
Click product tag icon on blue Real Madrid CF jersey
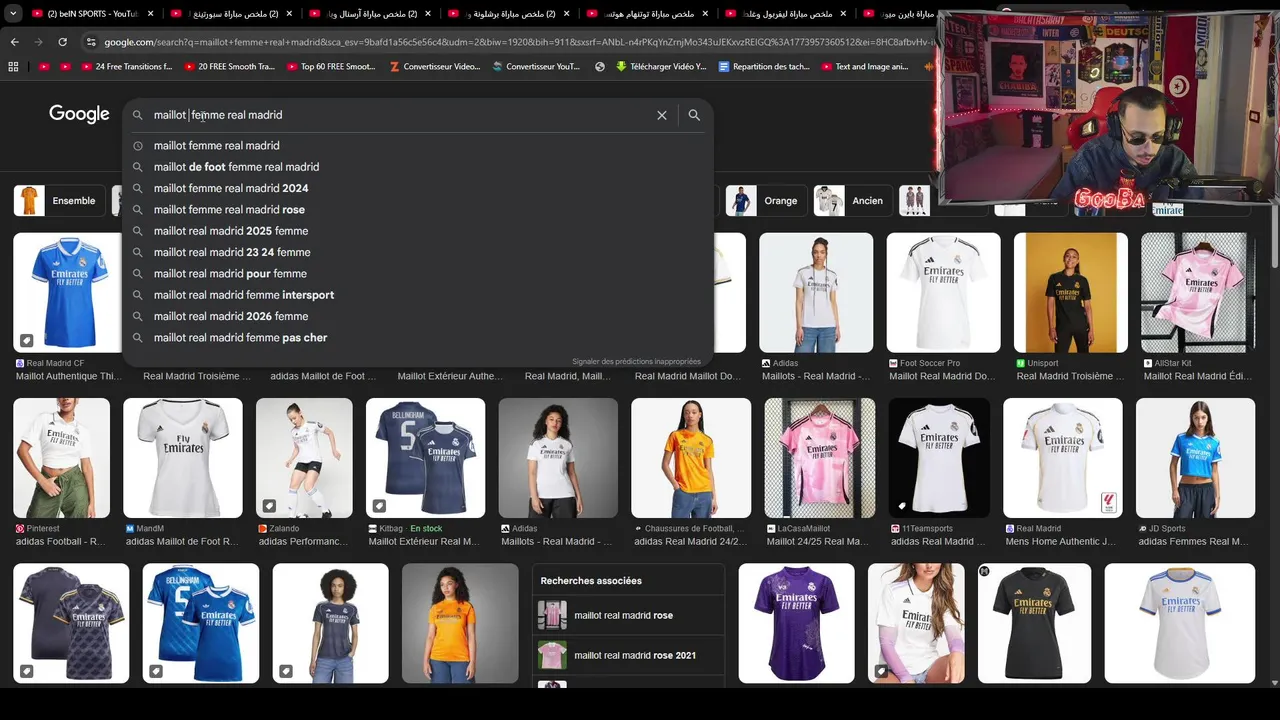click(27, 340)
